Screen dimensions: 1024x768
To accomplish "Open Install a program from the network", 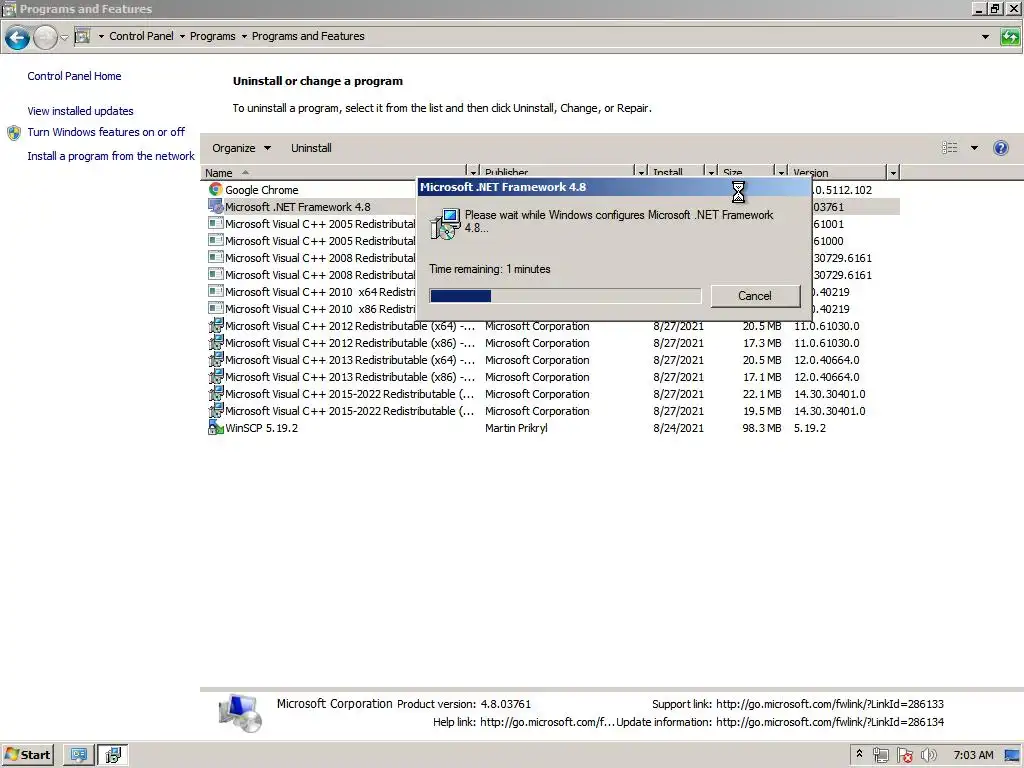I will (x=111, y=156).
